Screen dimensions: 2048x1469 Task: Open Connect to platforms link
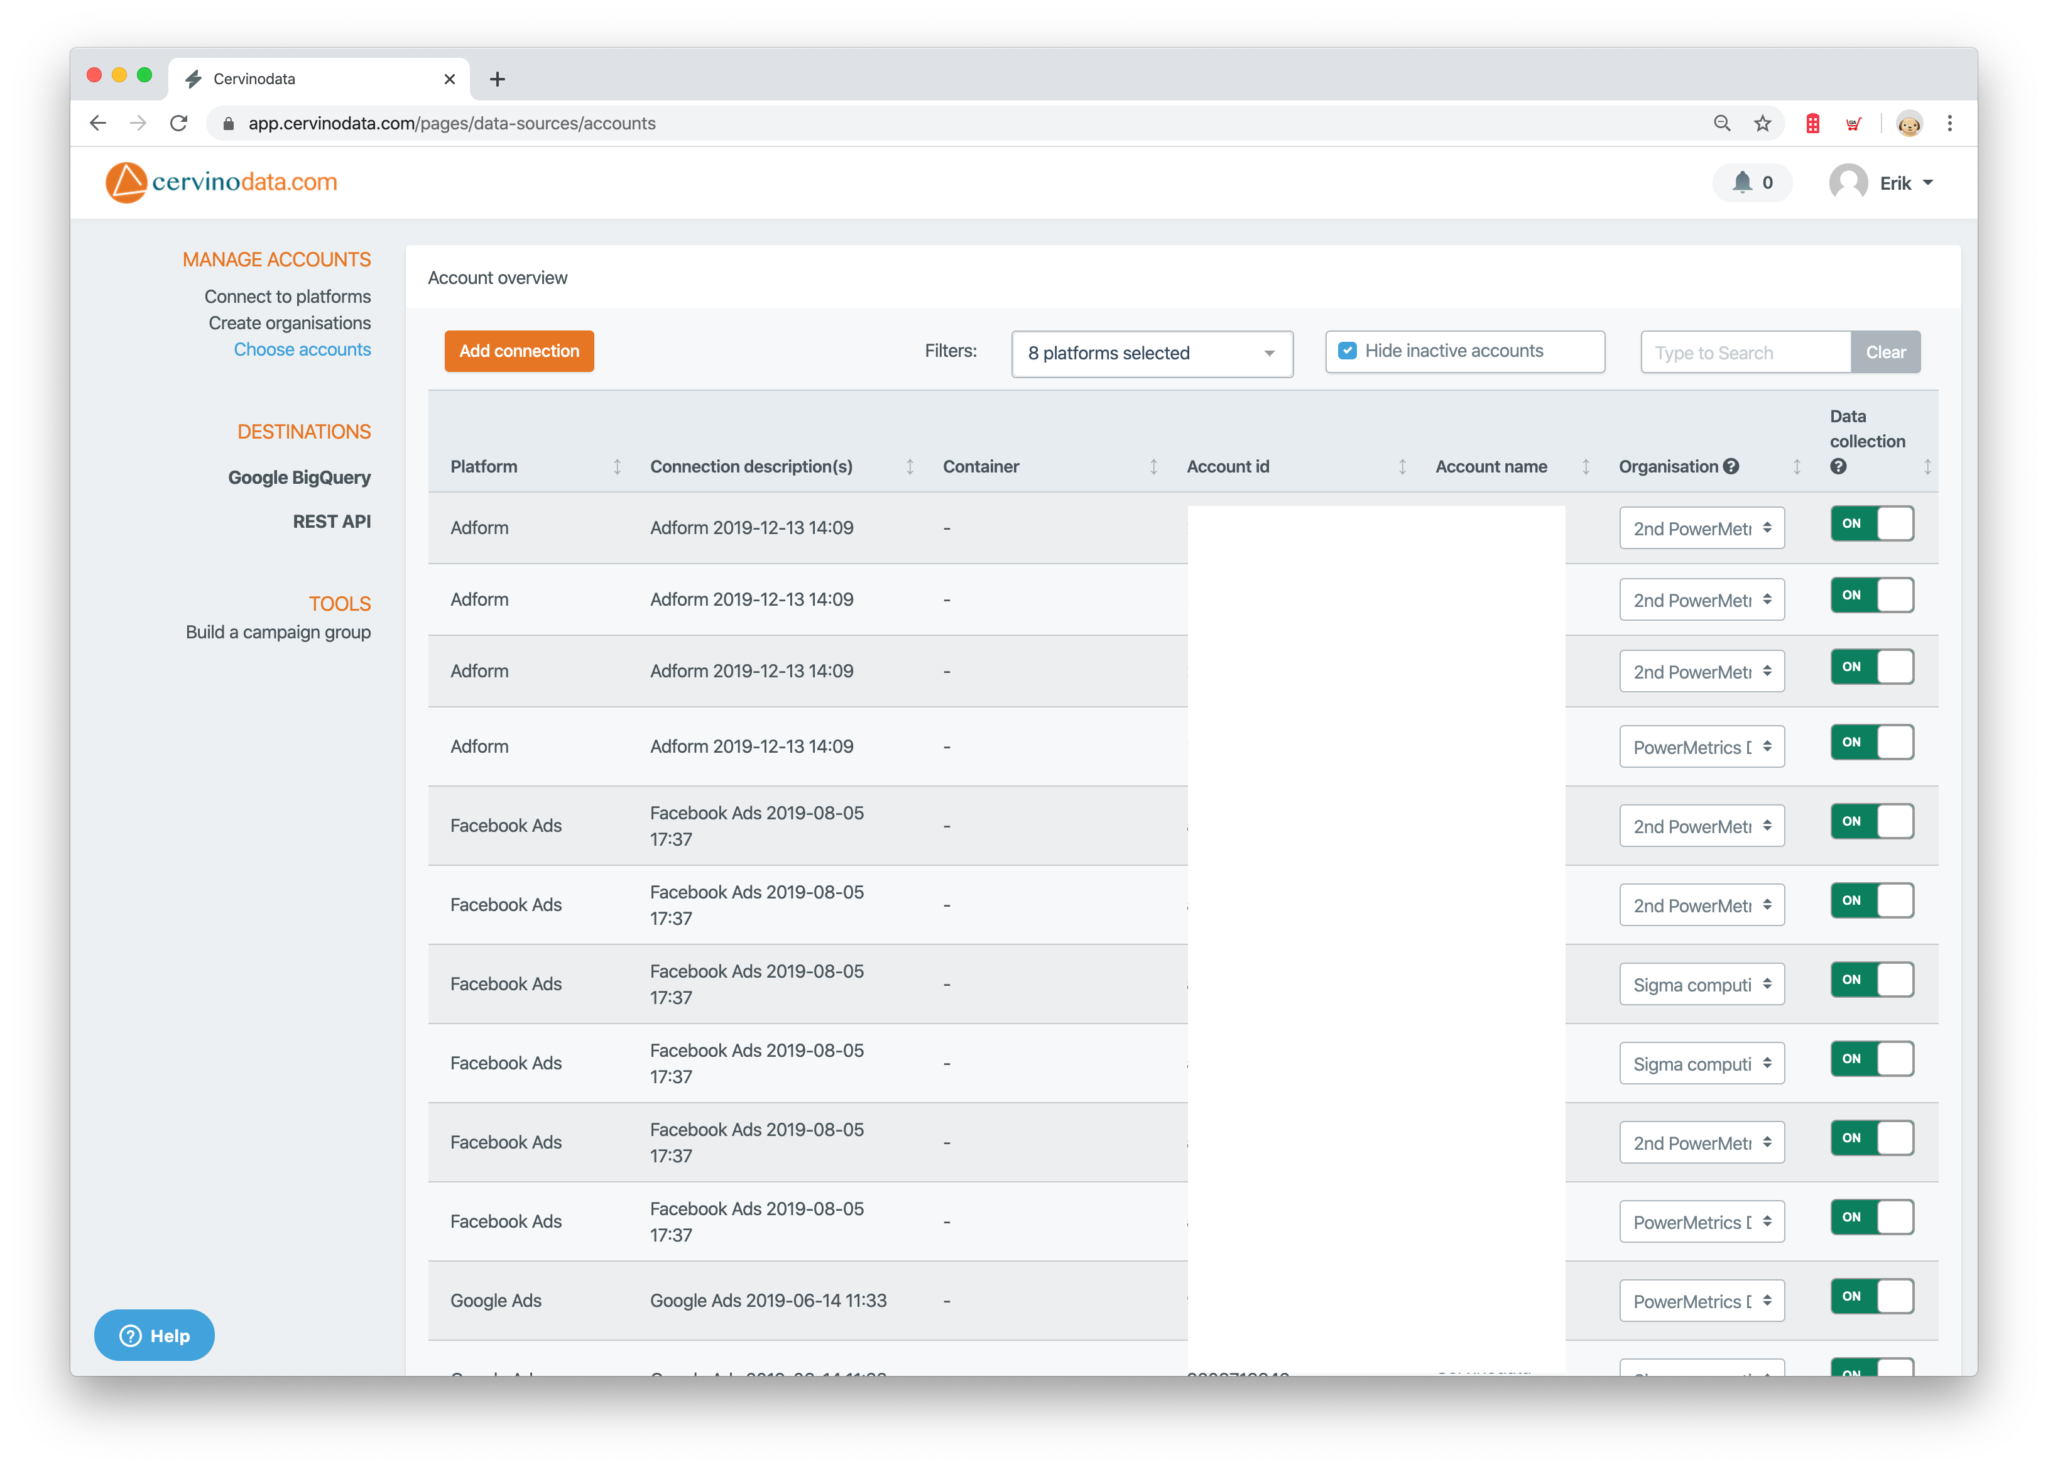click(x=288, y=296)
